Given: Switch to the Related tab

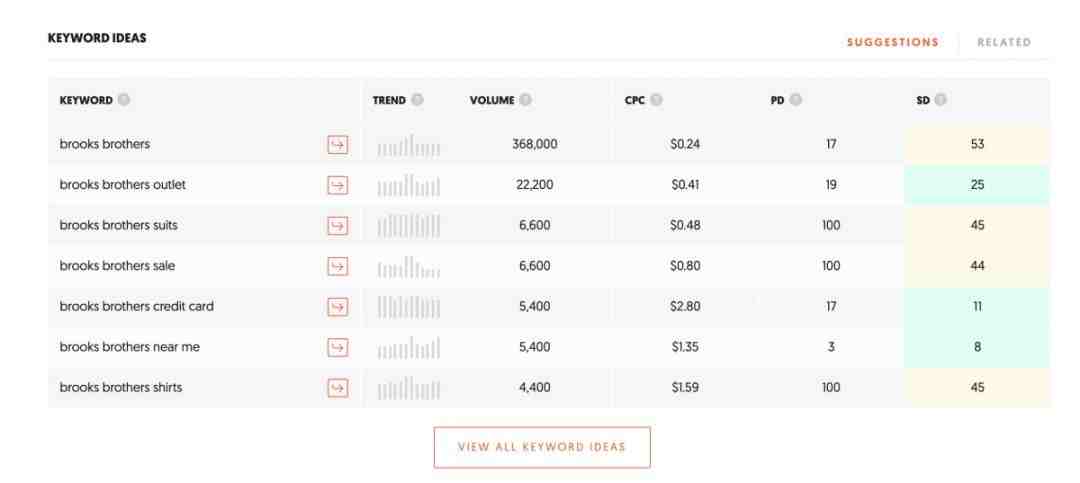Looking at the screenshot, I should (x=1004, y=42).
